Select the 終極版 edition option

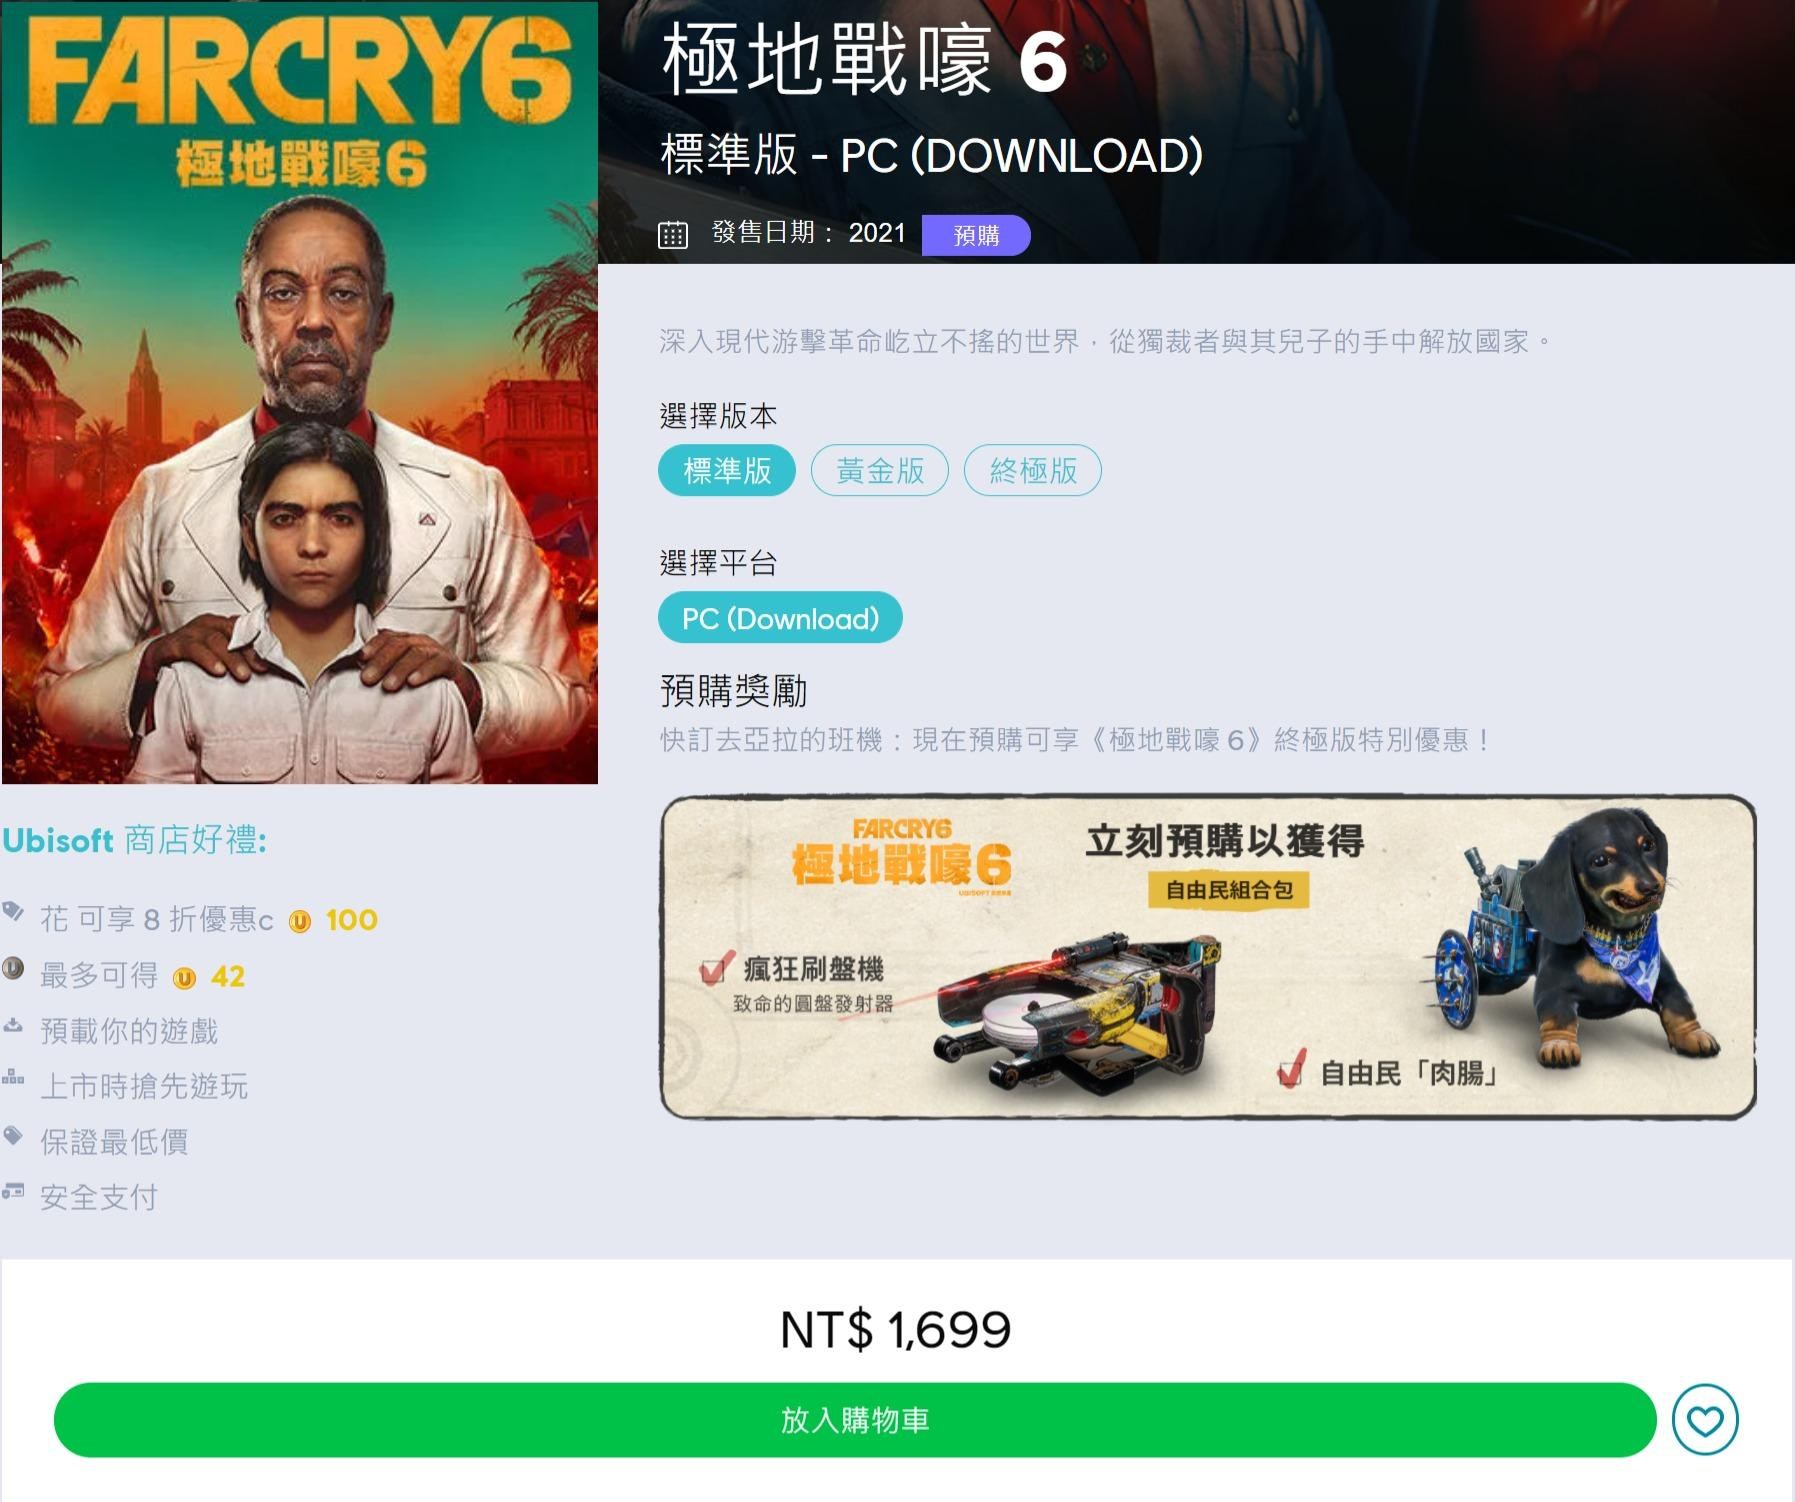(x=1033, y=470)
